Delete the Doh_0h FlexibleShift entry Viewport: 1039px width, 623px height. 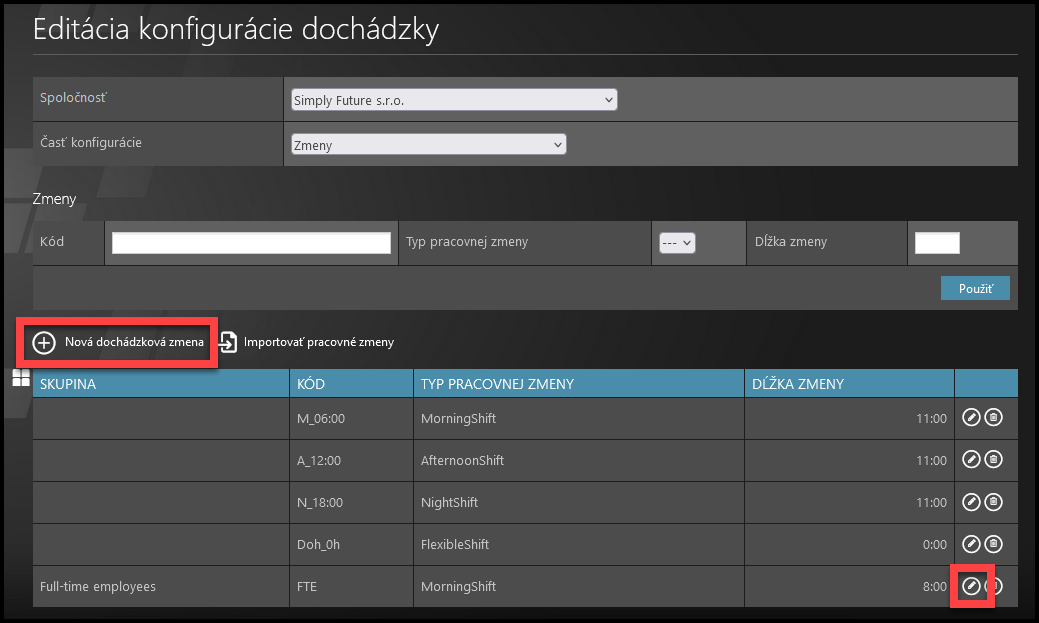993,544
